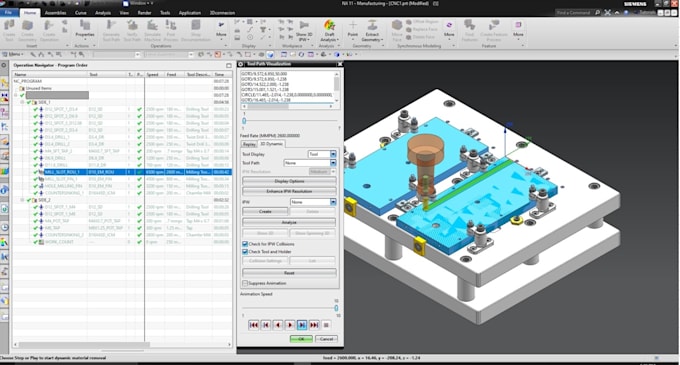Select the Replay tab in visualization dialog
Image resolution: width=680 pixels, height=365 pixels.
249,144
